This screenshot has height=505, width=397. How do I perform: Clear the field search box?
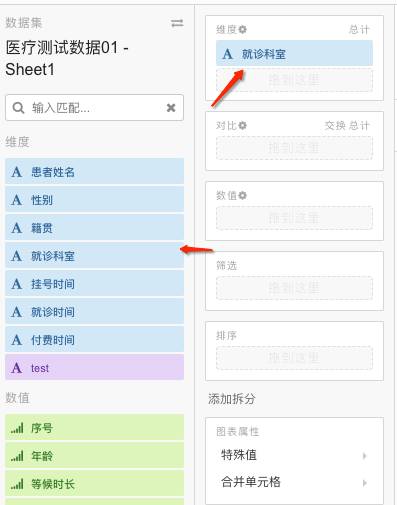[171, 108]
